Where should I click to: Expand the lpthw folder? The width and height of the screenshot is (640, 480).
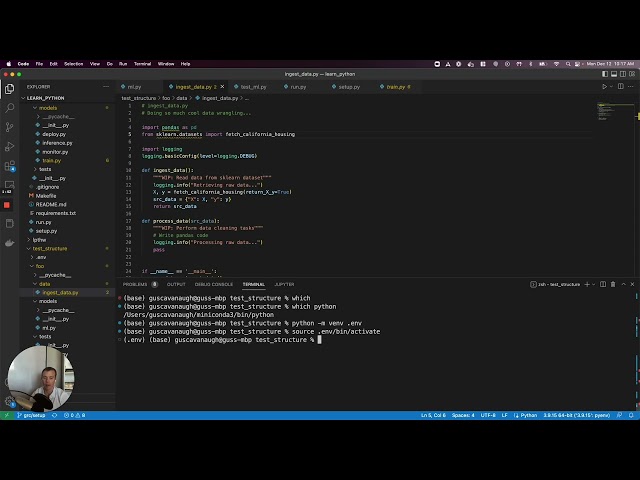pyautogui.click(x=39, y=240)
